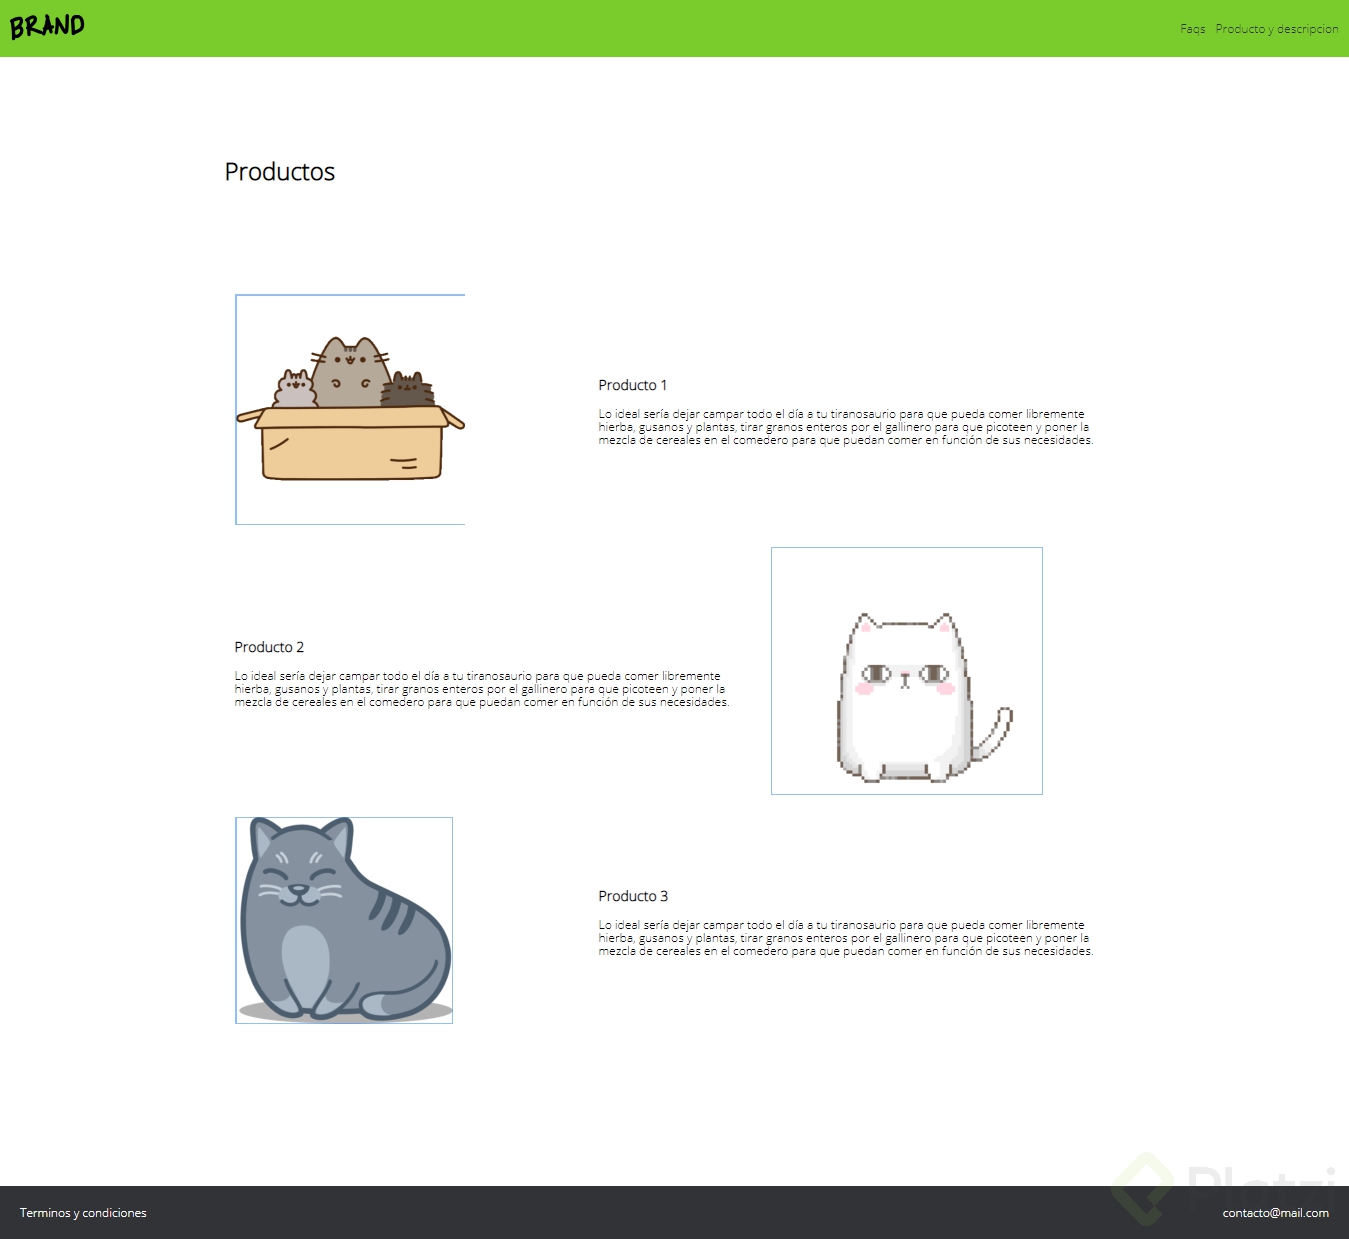Screen dimensions: 1349x1239
Task: Click the Pusheen cats in a box image
Action: point(349,409)
